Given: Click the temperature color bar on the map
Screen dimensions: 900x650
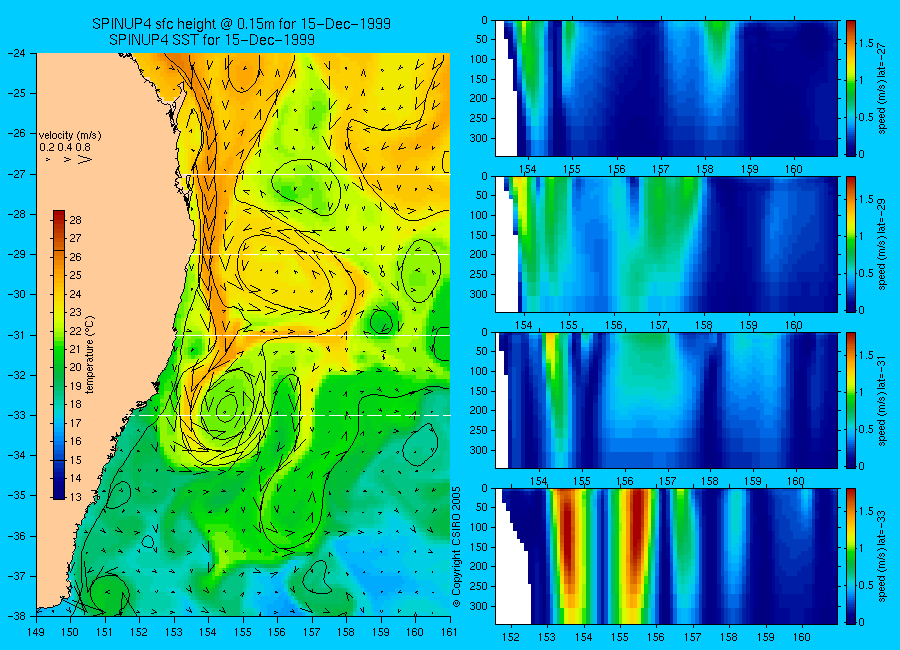Looking at the screenshot, I should pos(59,355).
